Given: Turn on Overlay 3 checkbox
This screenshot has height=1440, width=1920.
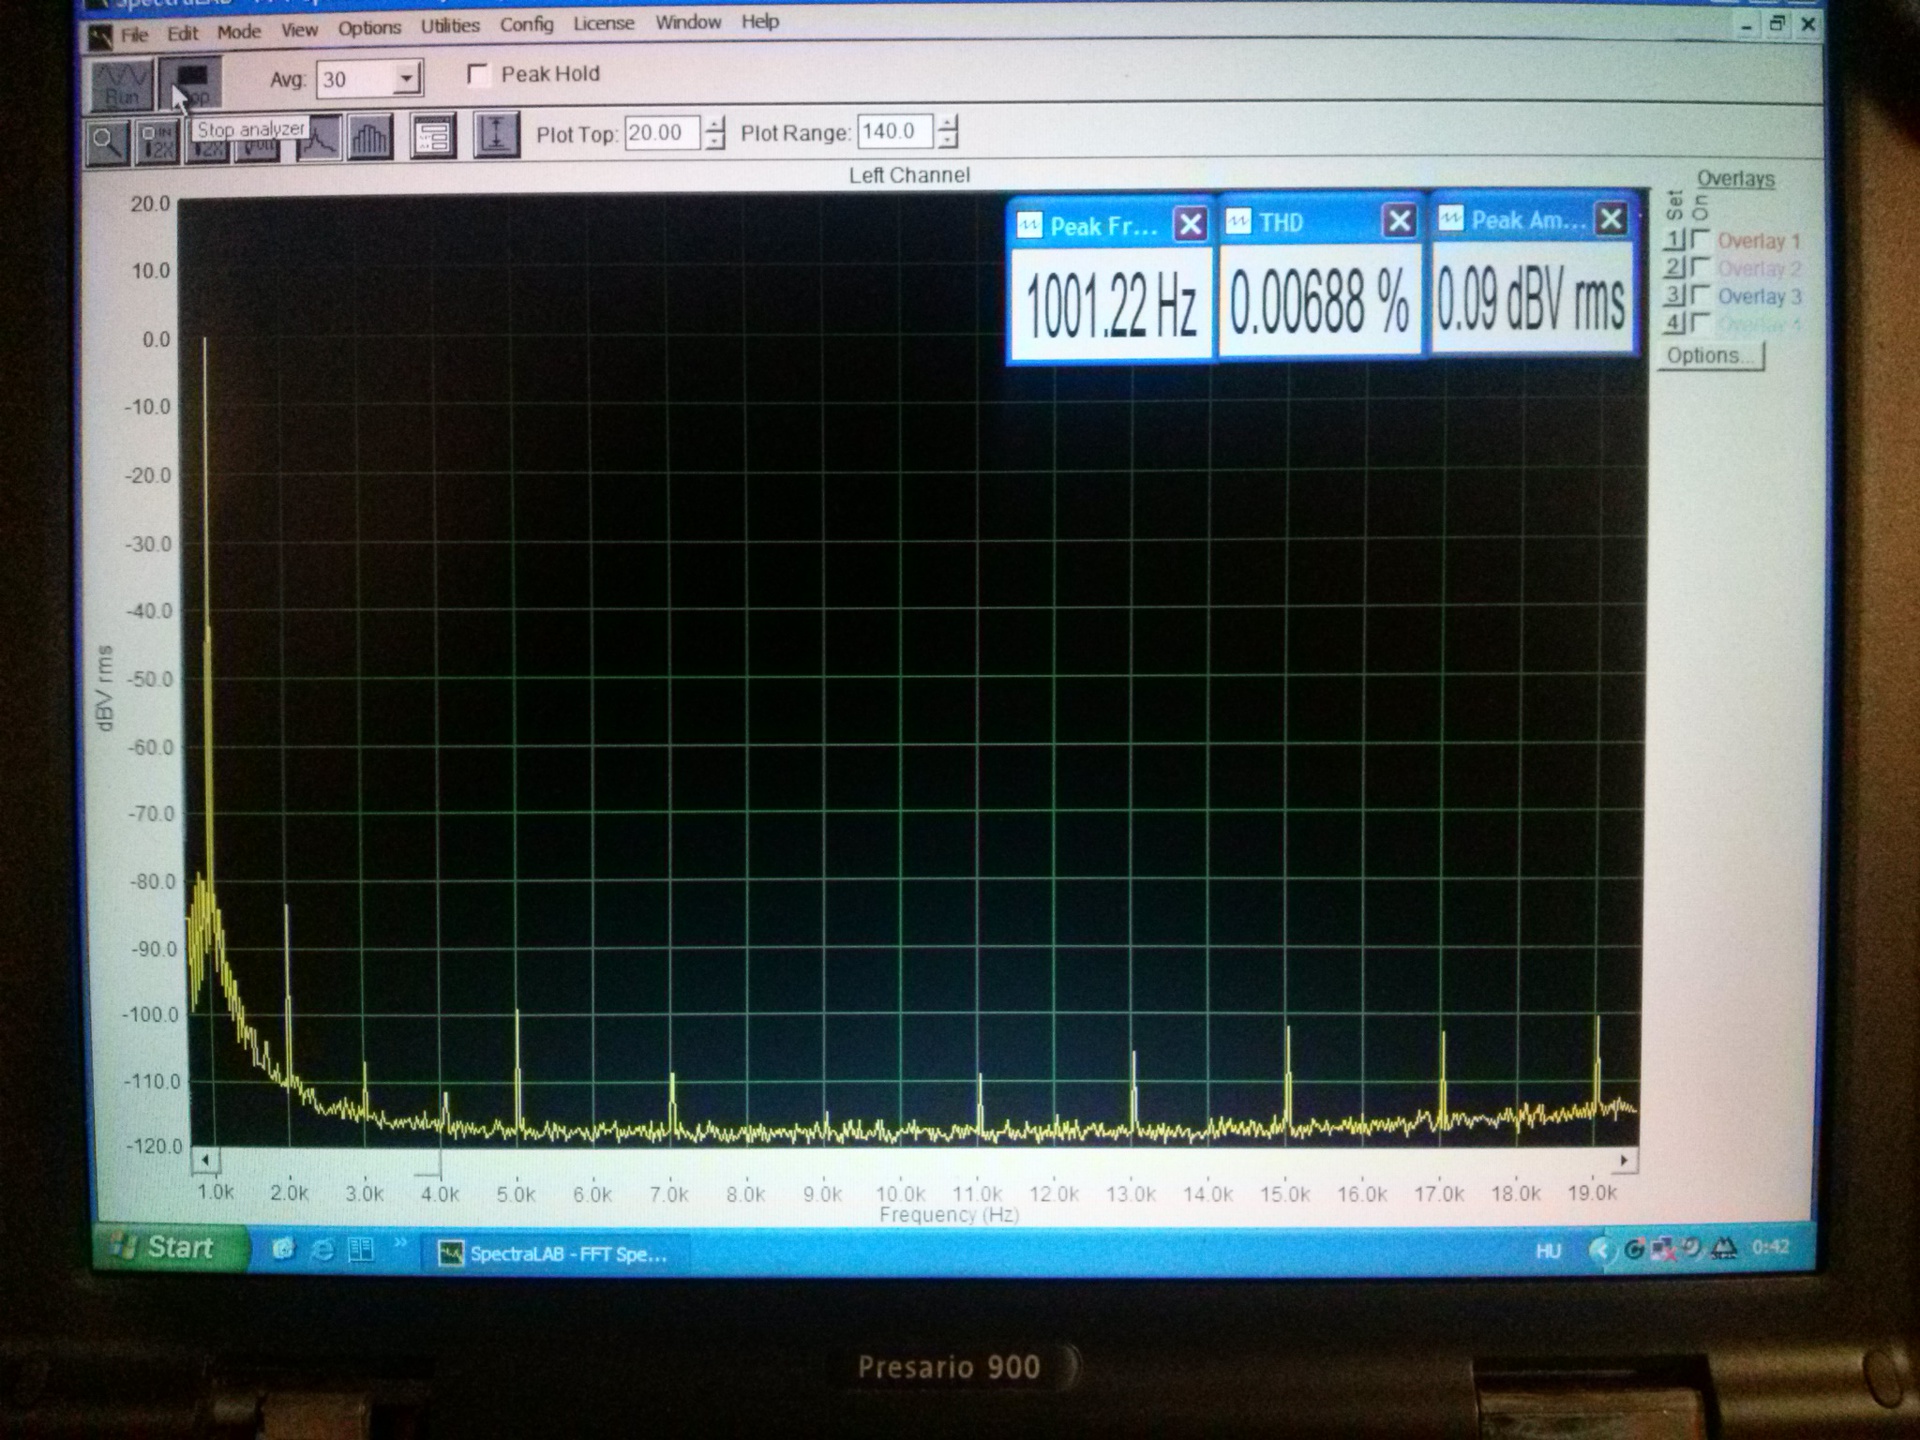Looking at the screenshot, I should coord(1701,295).
